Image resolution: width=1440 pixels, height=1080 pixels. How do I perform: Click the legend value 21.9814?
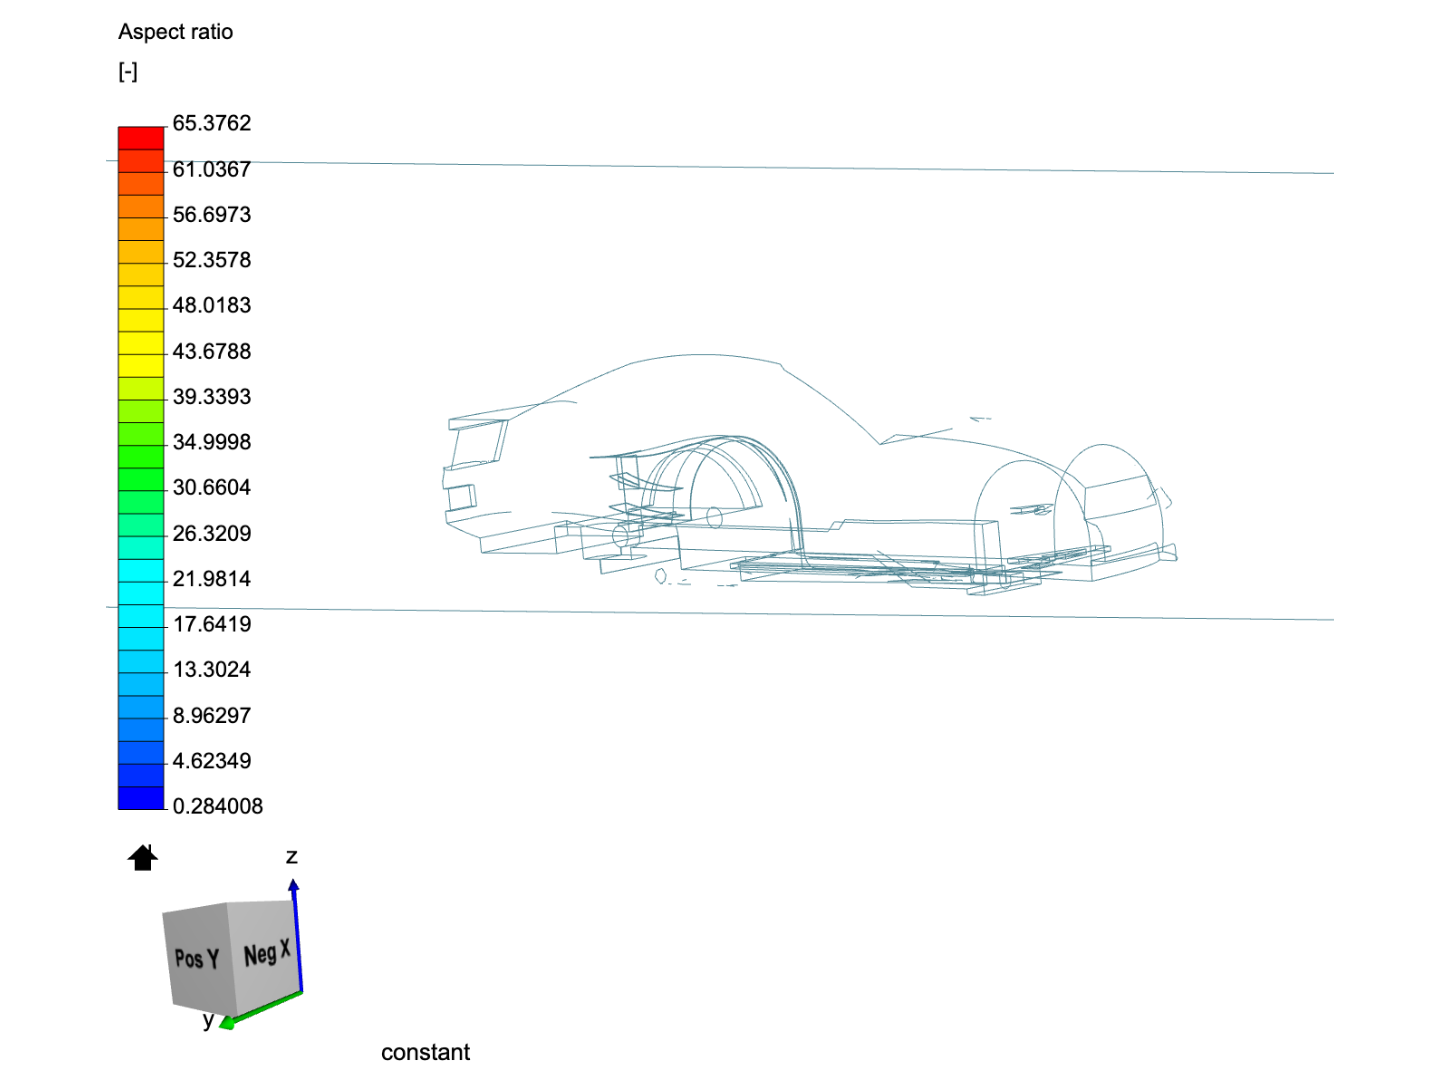pos(212,578)
